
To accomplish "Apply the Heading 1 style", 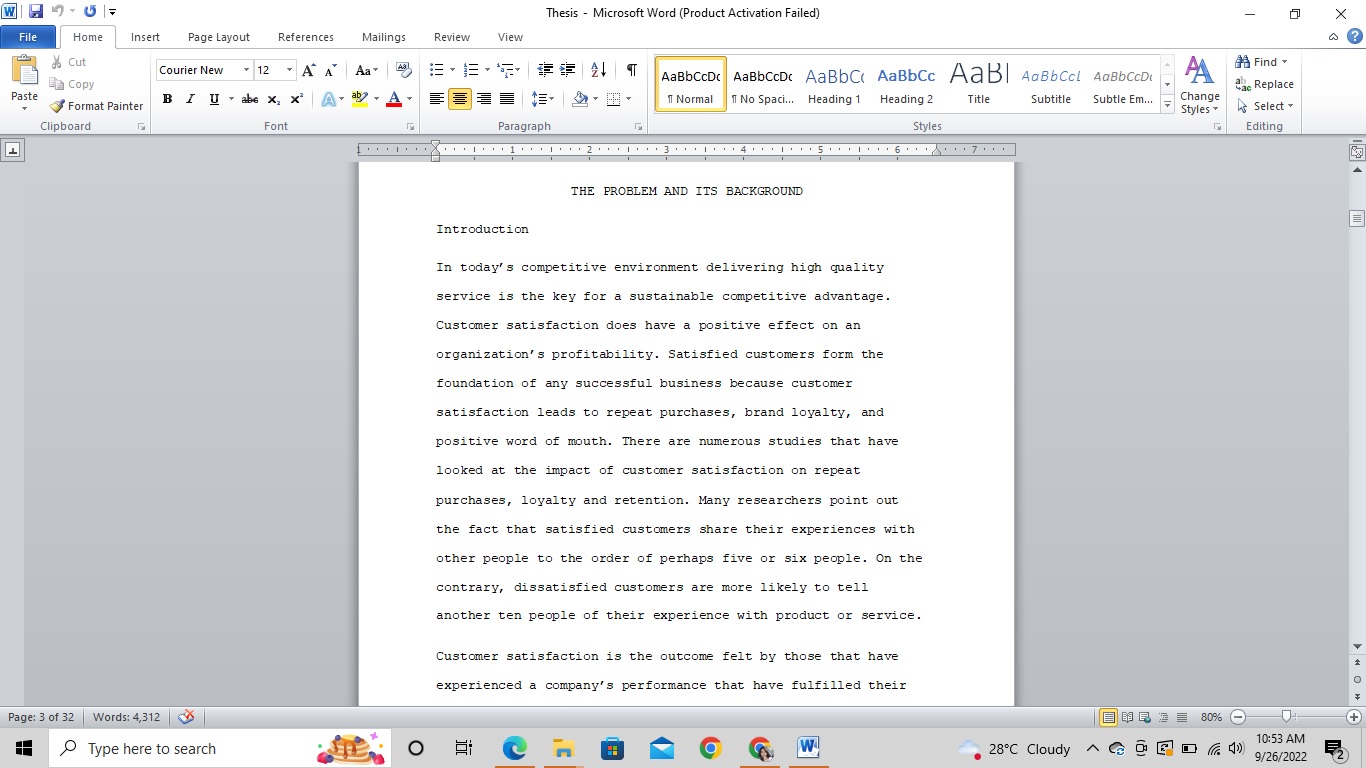I will [834, 84].
